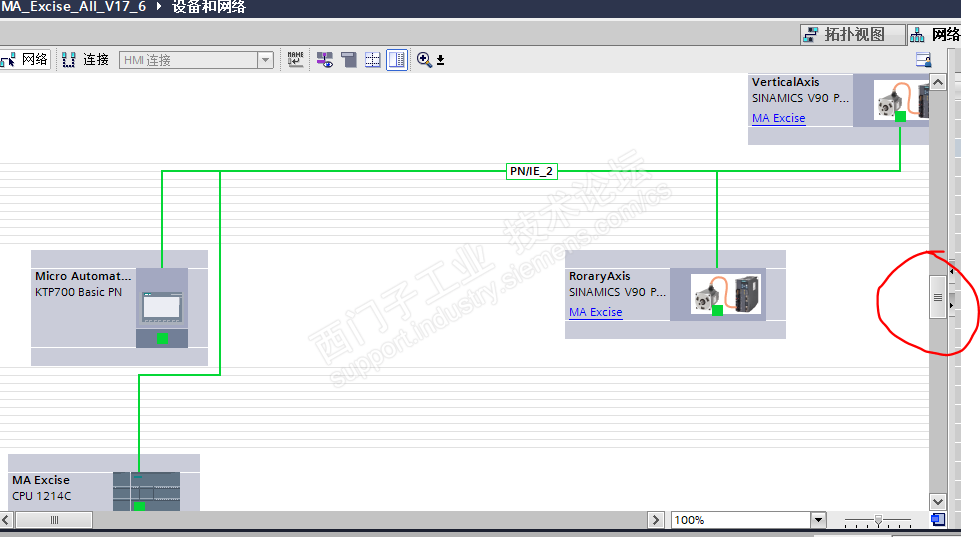Open the zoom percentage dropdown arrow

818,520
